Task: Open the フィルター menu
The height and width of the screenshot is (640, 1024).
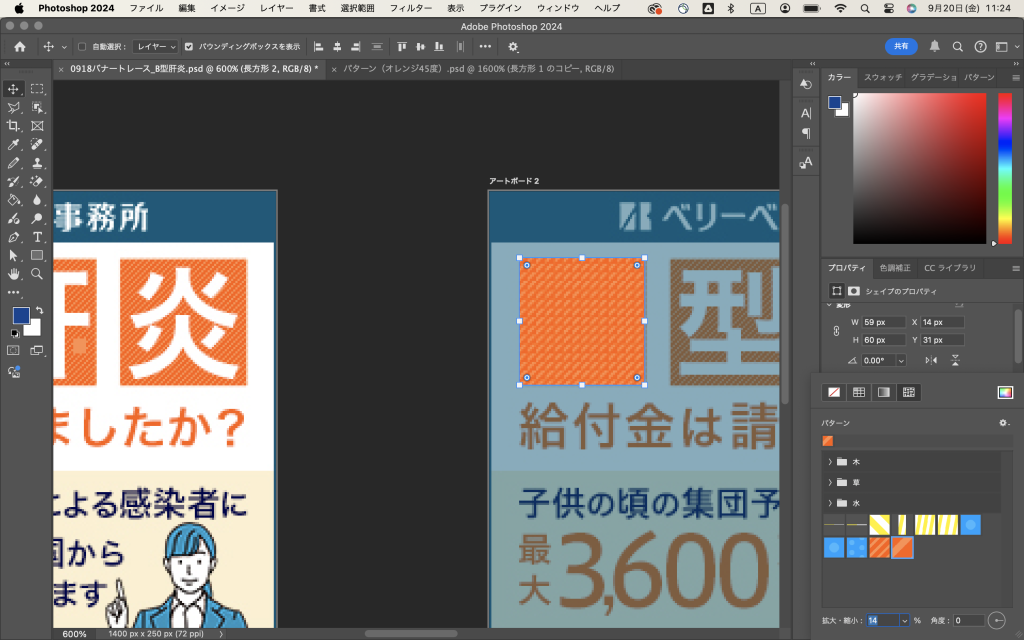Action: (410, 8)
